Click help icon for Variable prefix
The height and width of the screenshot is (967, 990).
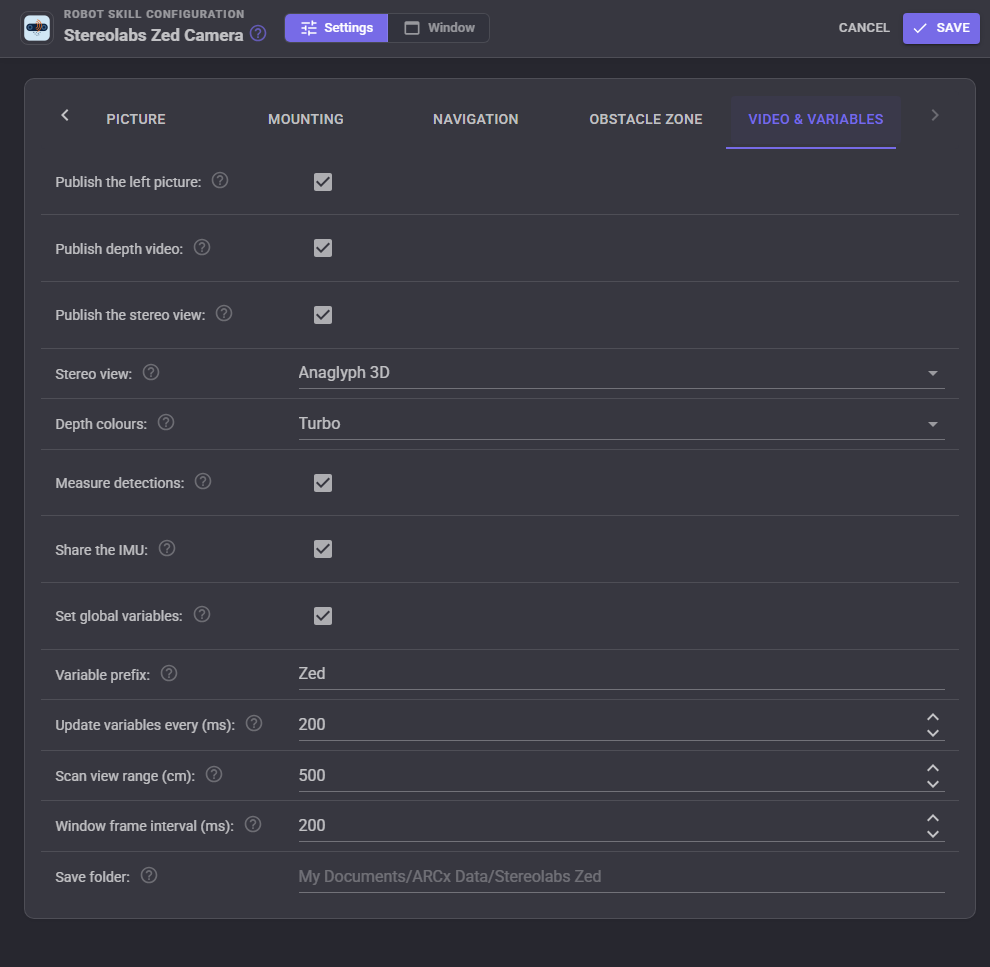(169, 673)
